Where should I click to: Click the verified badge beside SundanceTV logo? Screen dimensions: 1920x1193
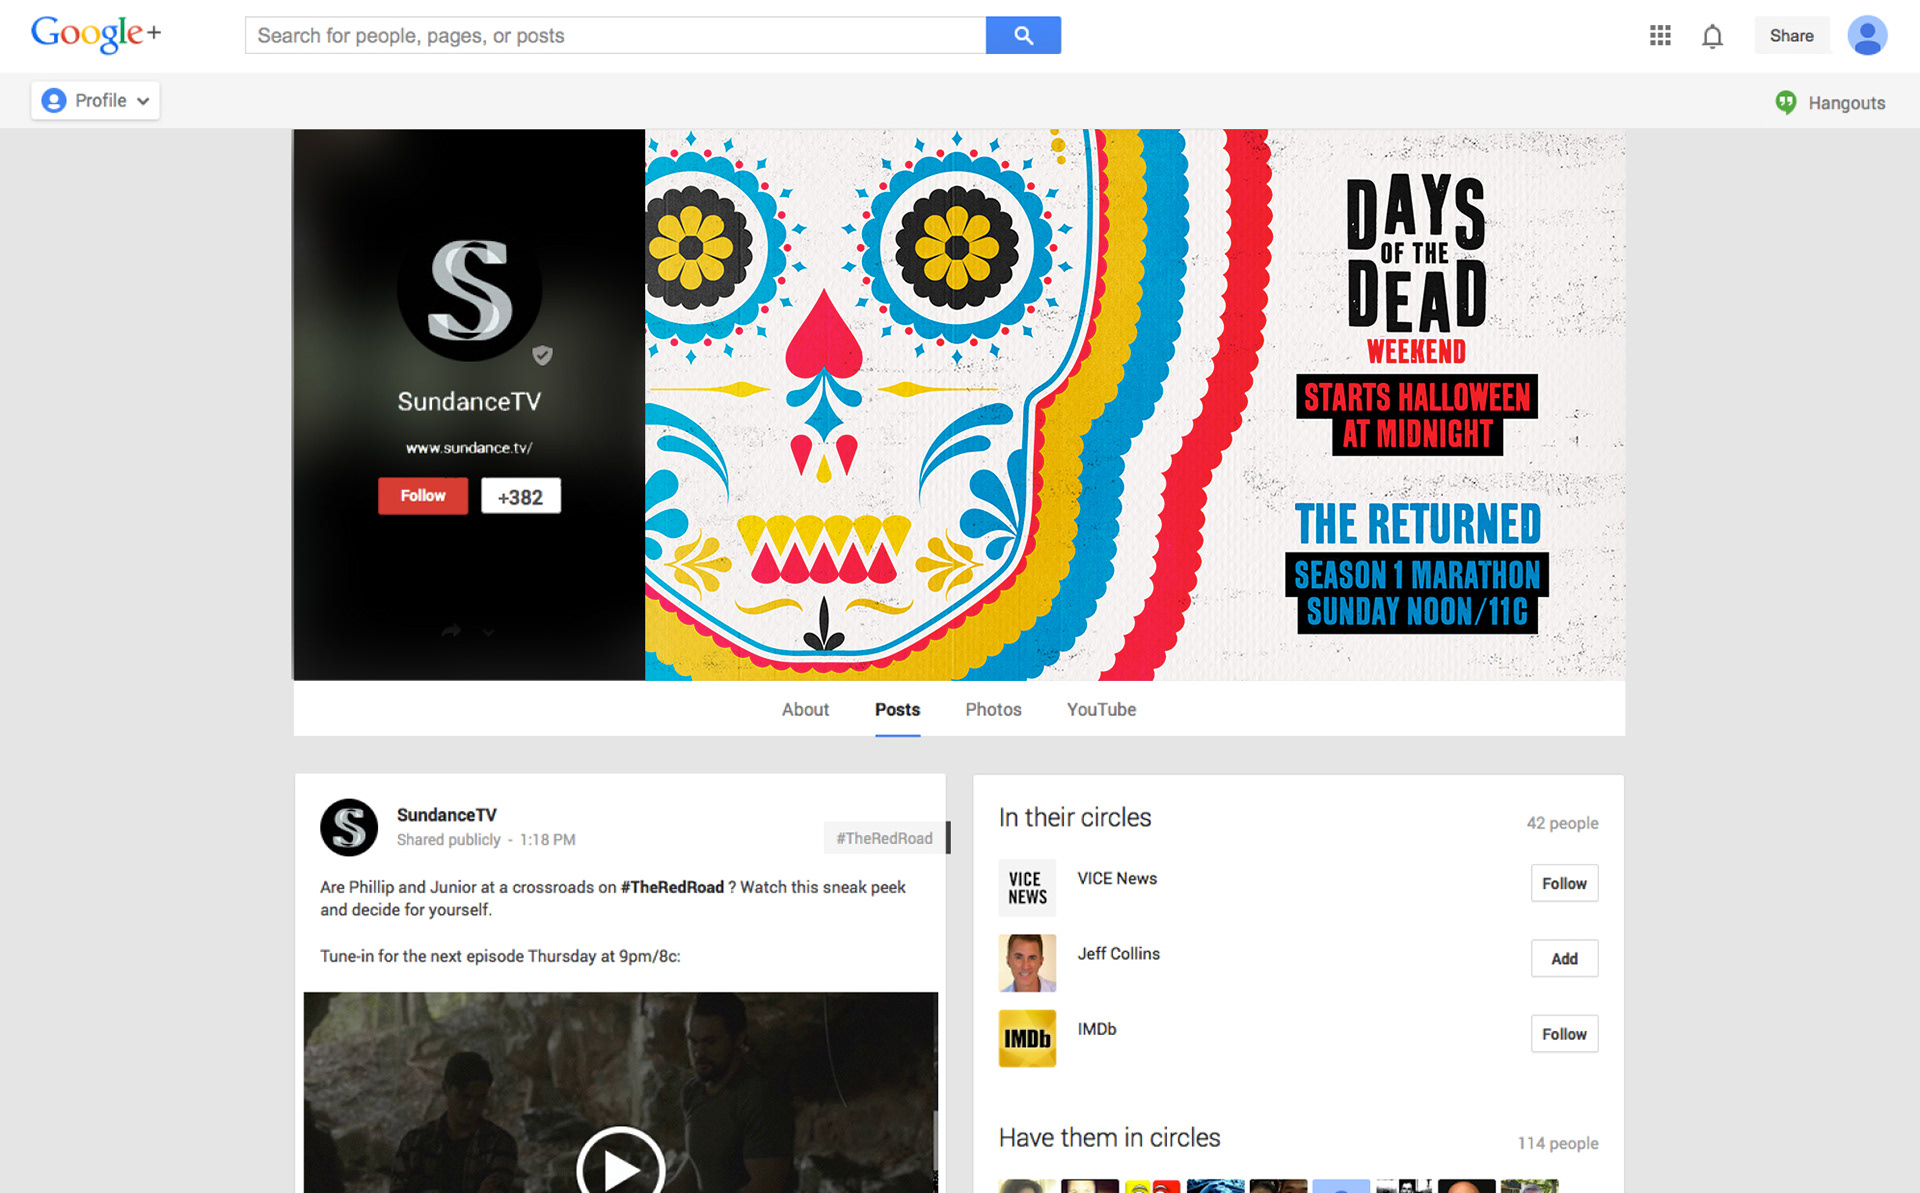click(x=542, y=355)
